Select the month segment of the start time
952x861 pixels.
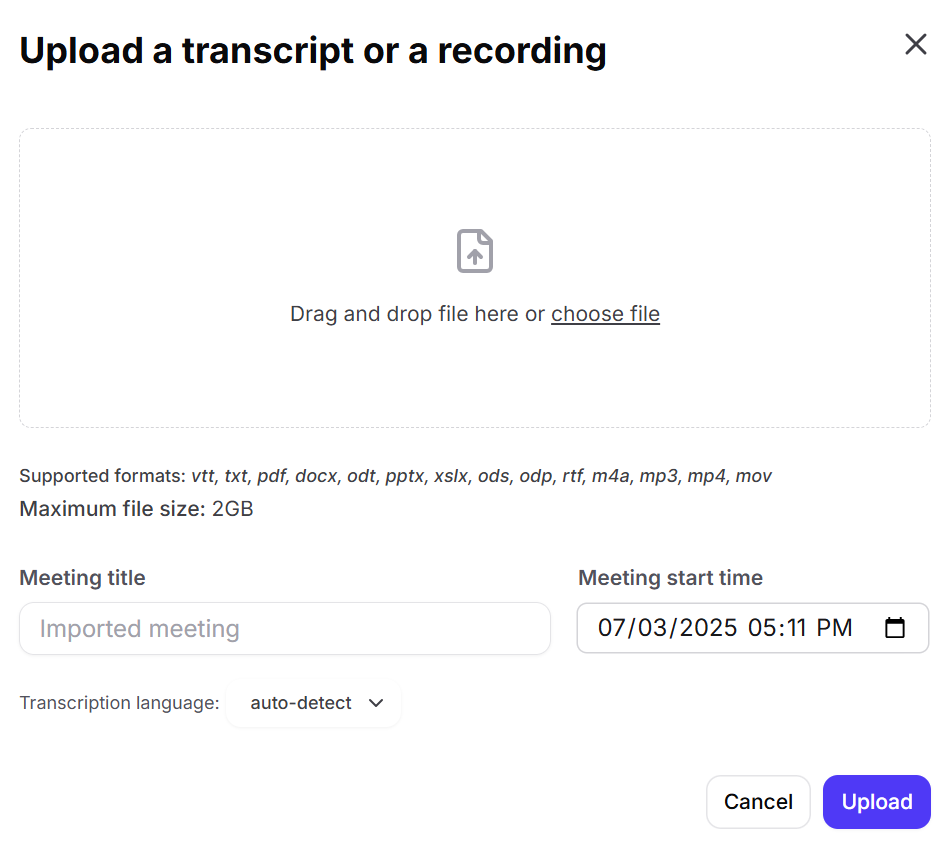tap(611, 628)
